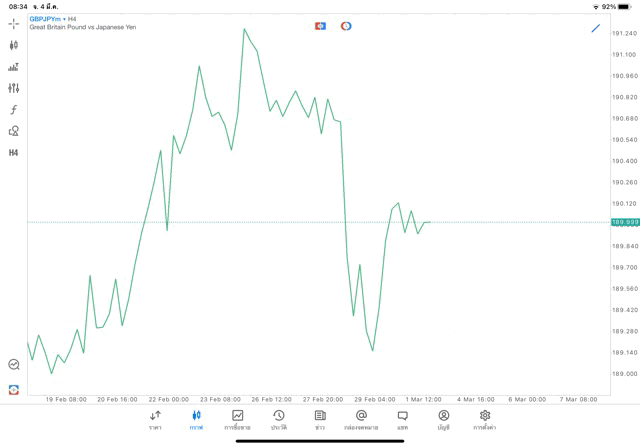Tap the one-click trading icon in sidebar

click(13, 390)
